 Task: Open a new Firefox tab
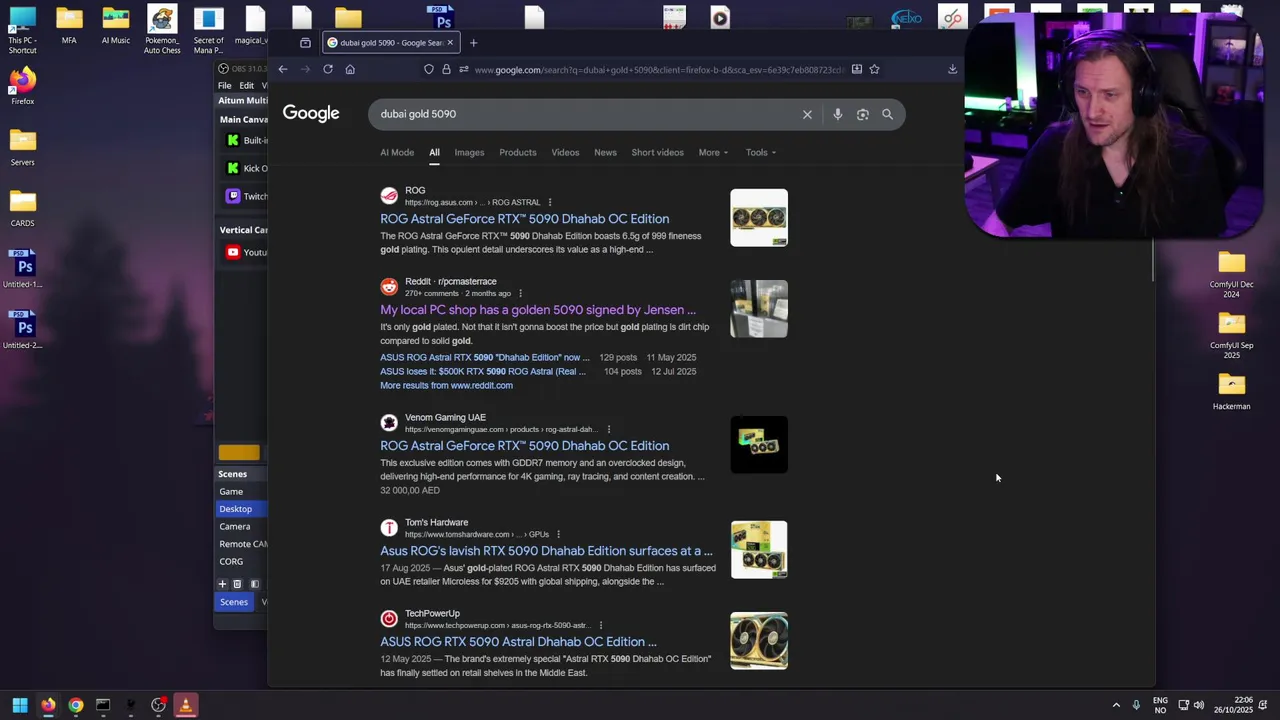(x=474, y=43)
